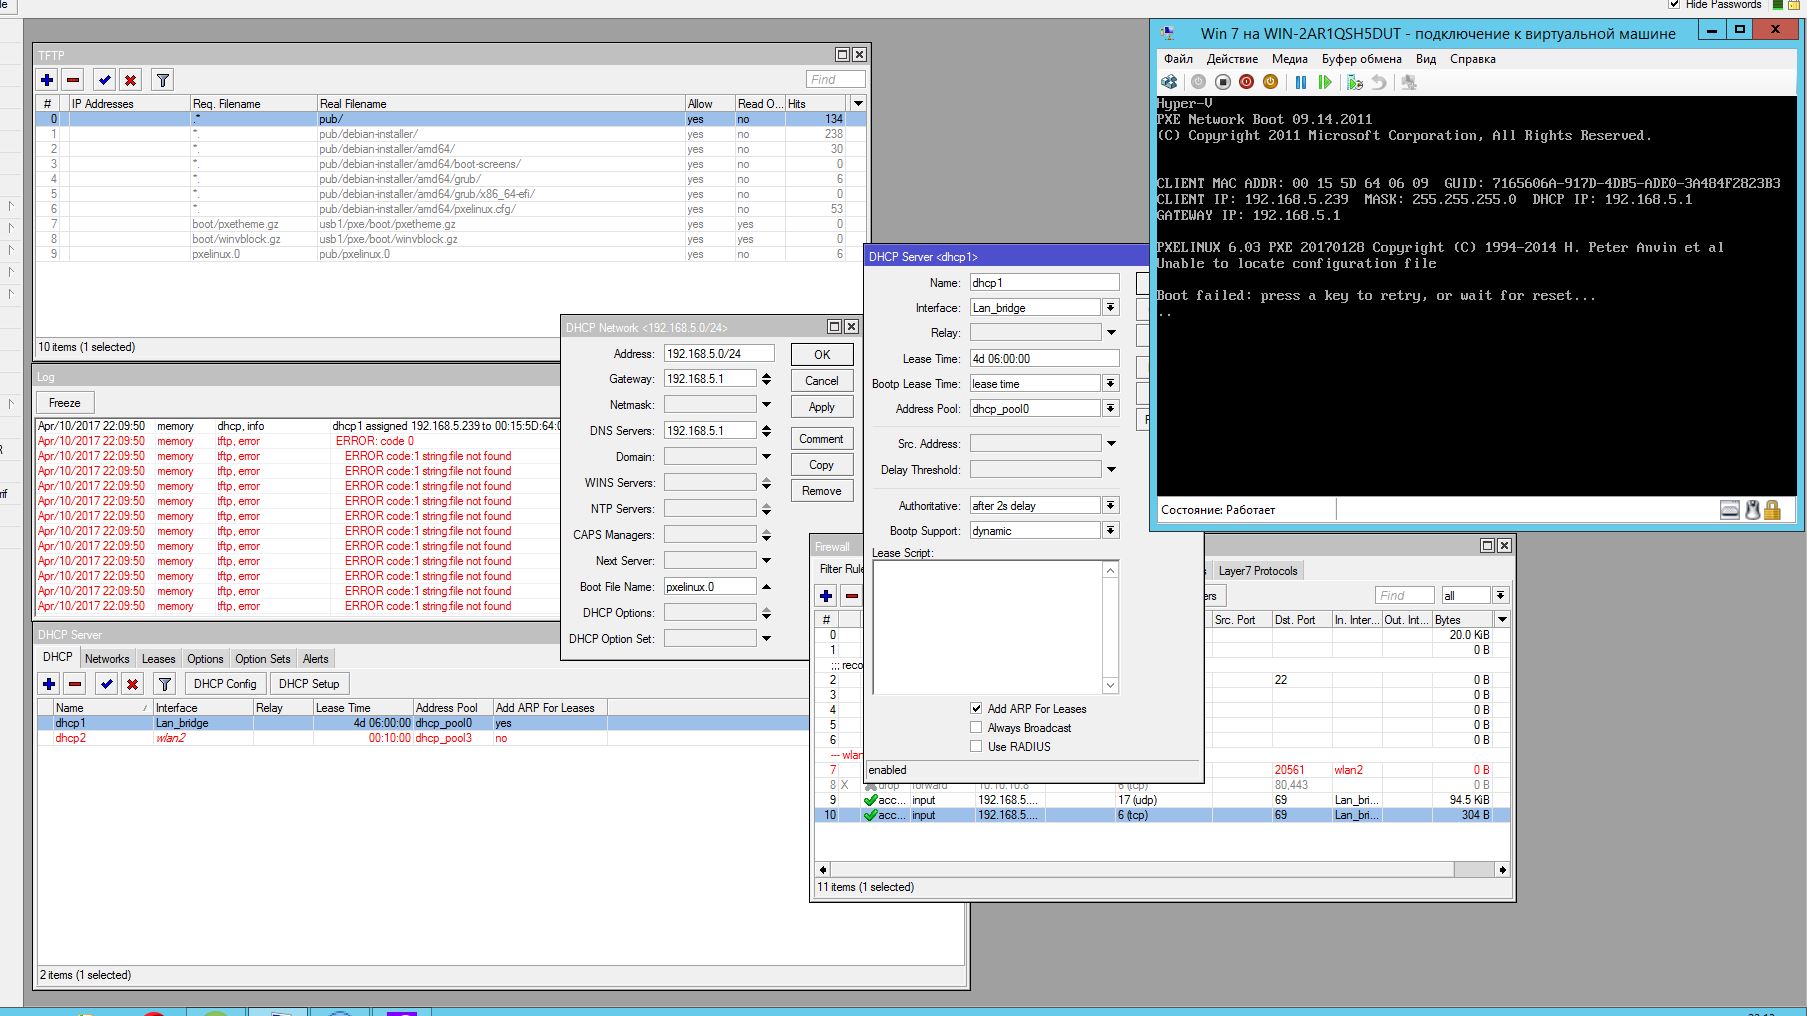Enable Always Broadcast checkbox
This screenshot has width=1807, height=1016.
point(976,727)
